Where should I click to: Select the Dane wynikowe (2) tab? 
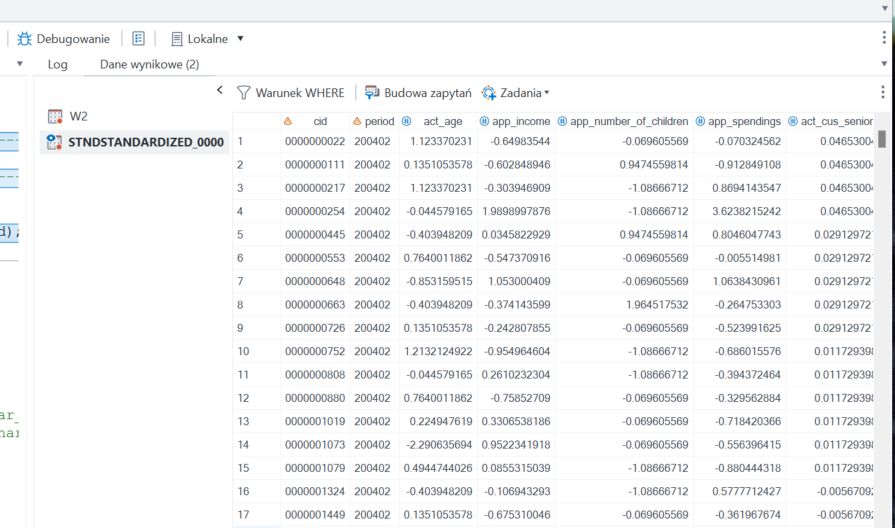149,64
